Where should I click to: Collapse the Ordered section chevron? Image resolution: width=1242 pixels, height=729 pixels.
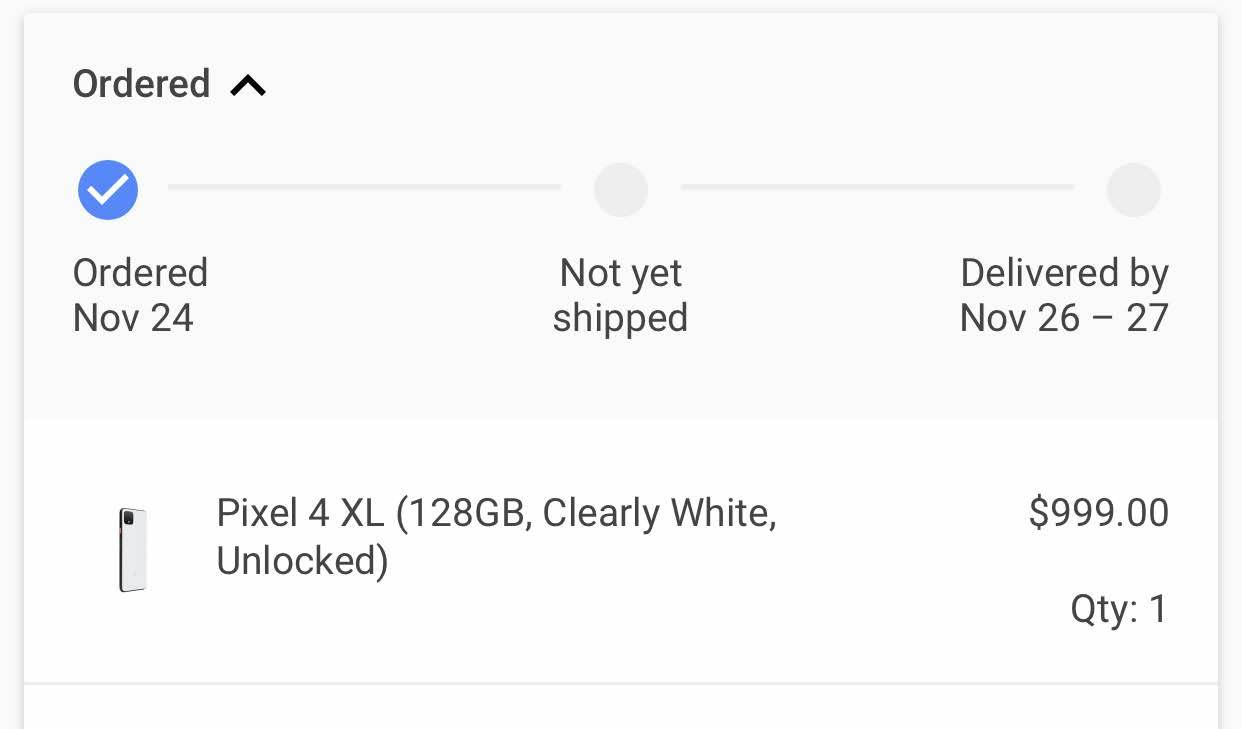pos(248,86)
